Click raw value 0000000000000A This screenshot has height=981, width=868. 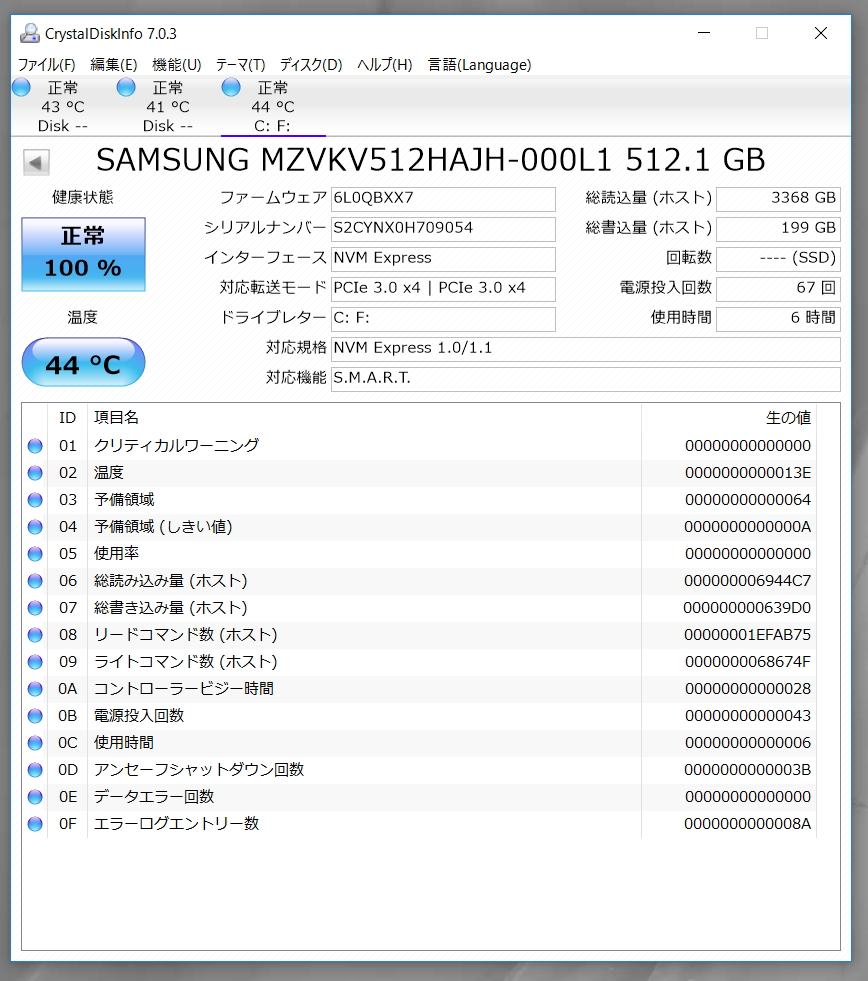click(748, 527)
